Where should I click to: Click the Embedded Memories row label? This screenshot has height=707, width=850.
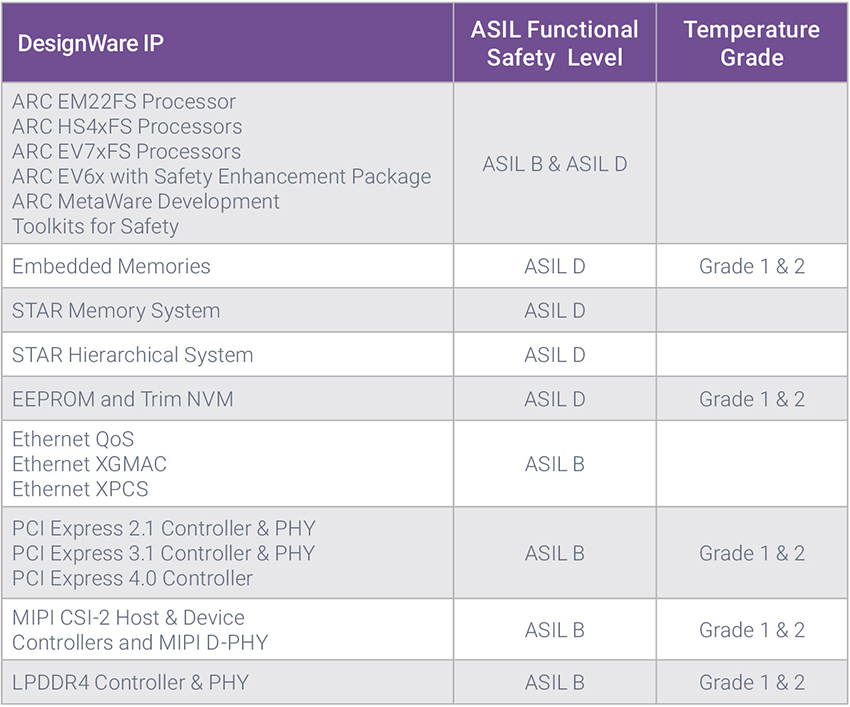click(x=111, y=266)
